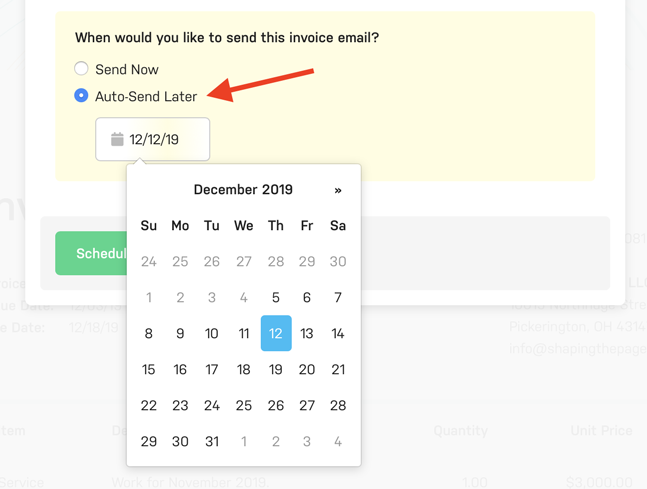Choose December 5 in calendar
The width and height of the screenshot is (647, 489).
[276, 298]
